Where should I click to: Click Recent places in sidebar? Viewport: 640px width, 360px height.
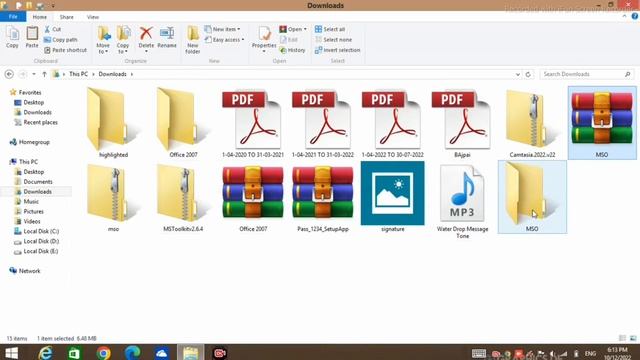coord(40,122)
